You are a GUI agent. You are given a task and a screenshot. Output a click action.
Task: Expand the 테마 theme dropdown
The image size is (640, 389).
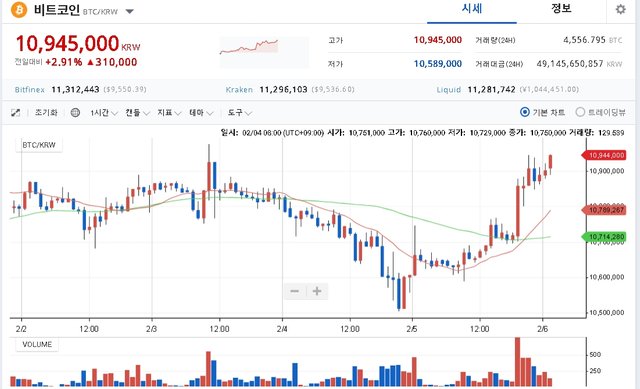tap(201, 113)
